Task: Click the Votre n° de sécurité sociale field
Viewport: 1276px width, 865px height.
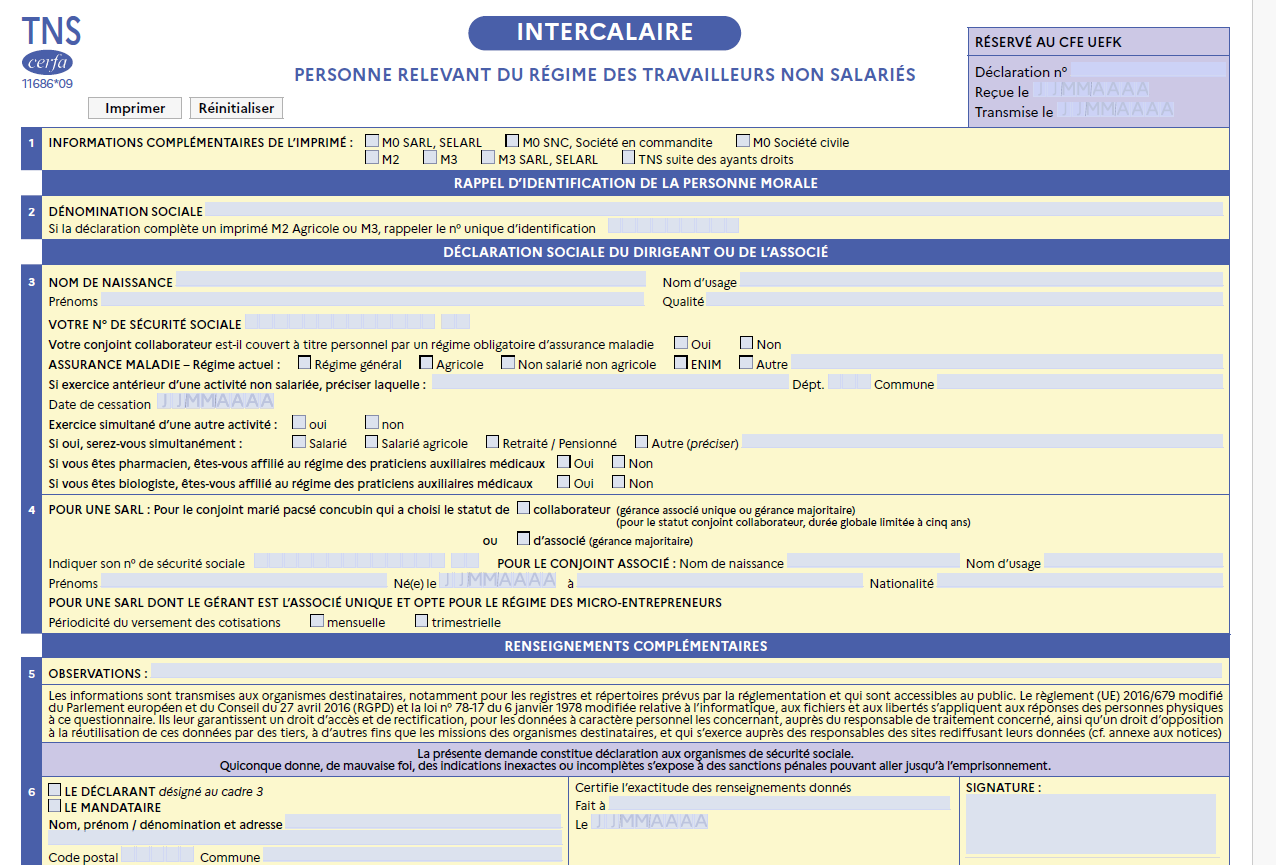Action: click(x=357, y=322)
